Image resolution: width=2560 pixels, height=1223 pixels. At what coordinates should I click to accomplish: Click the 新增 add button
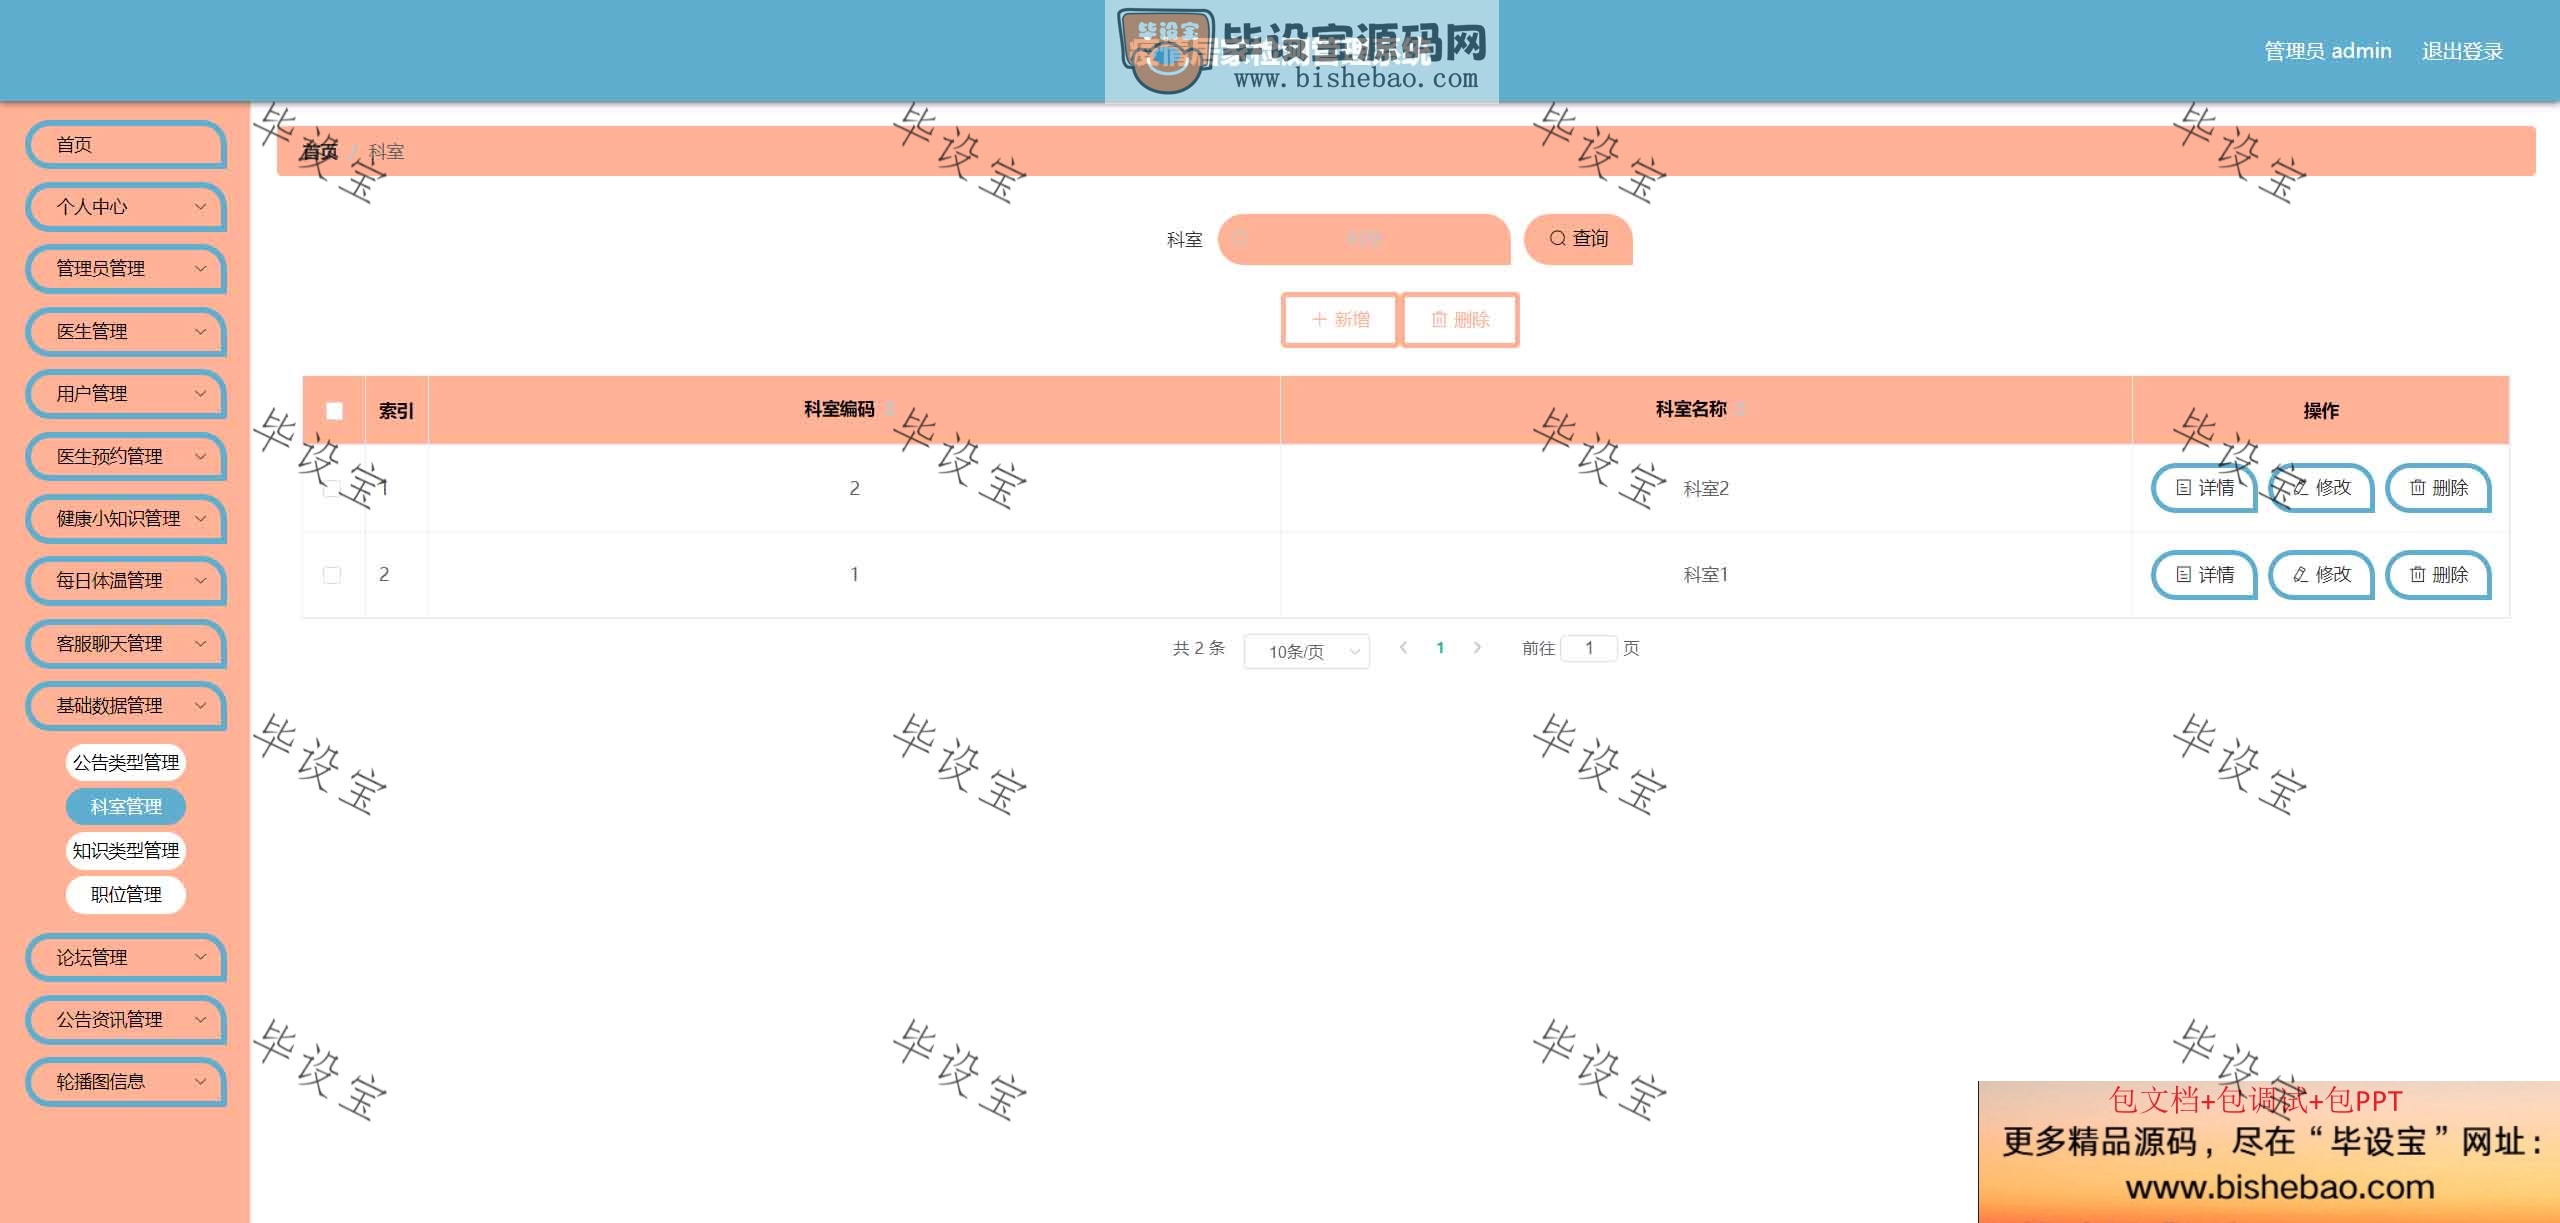tap(1340, 320)
